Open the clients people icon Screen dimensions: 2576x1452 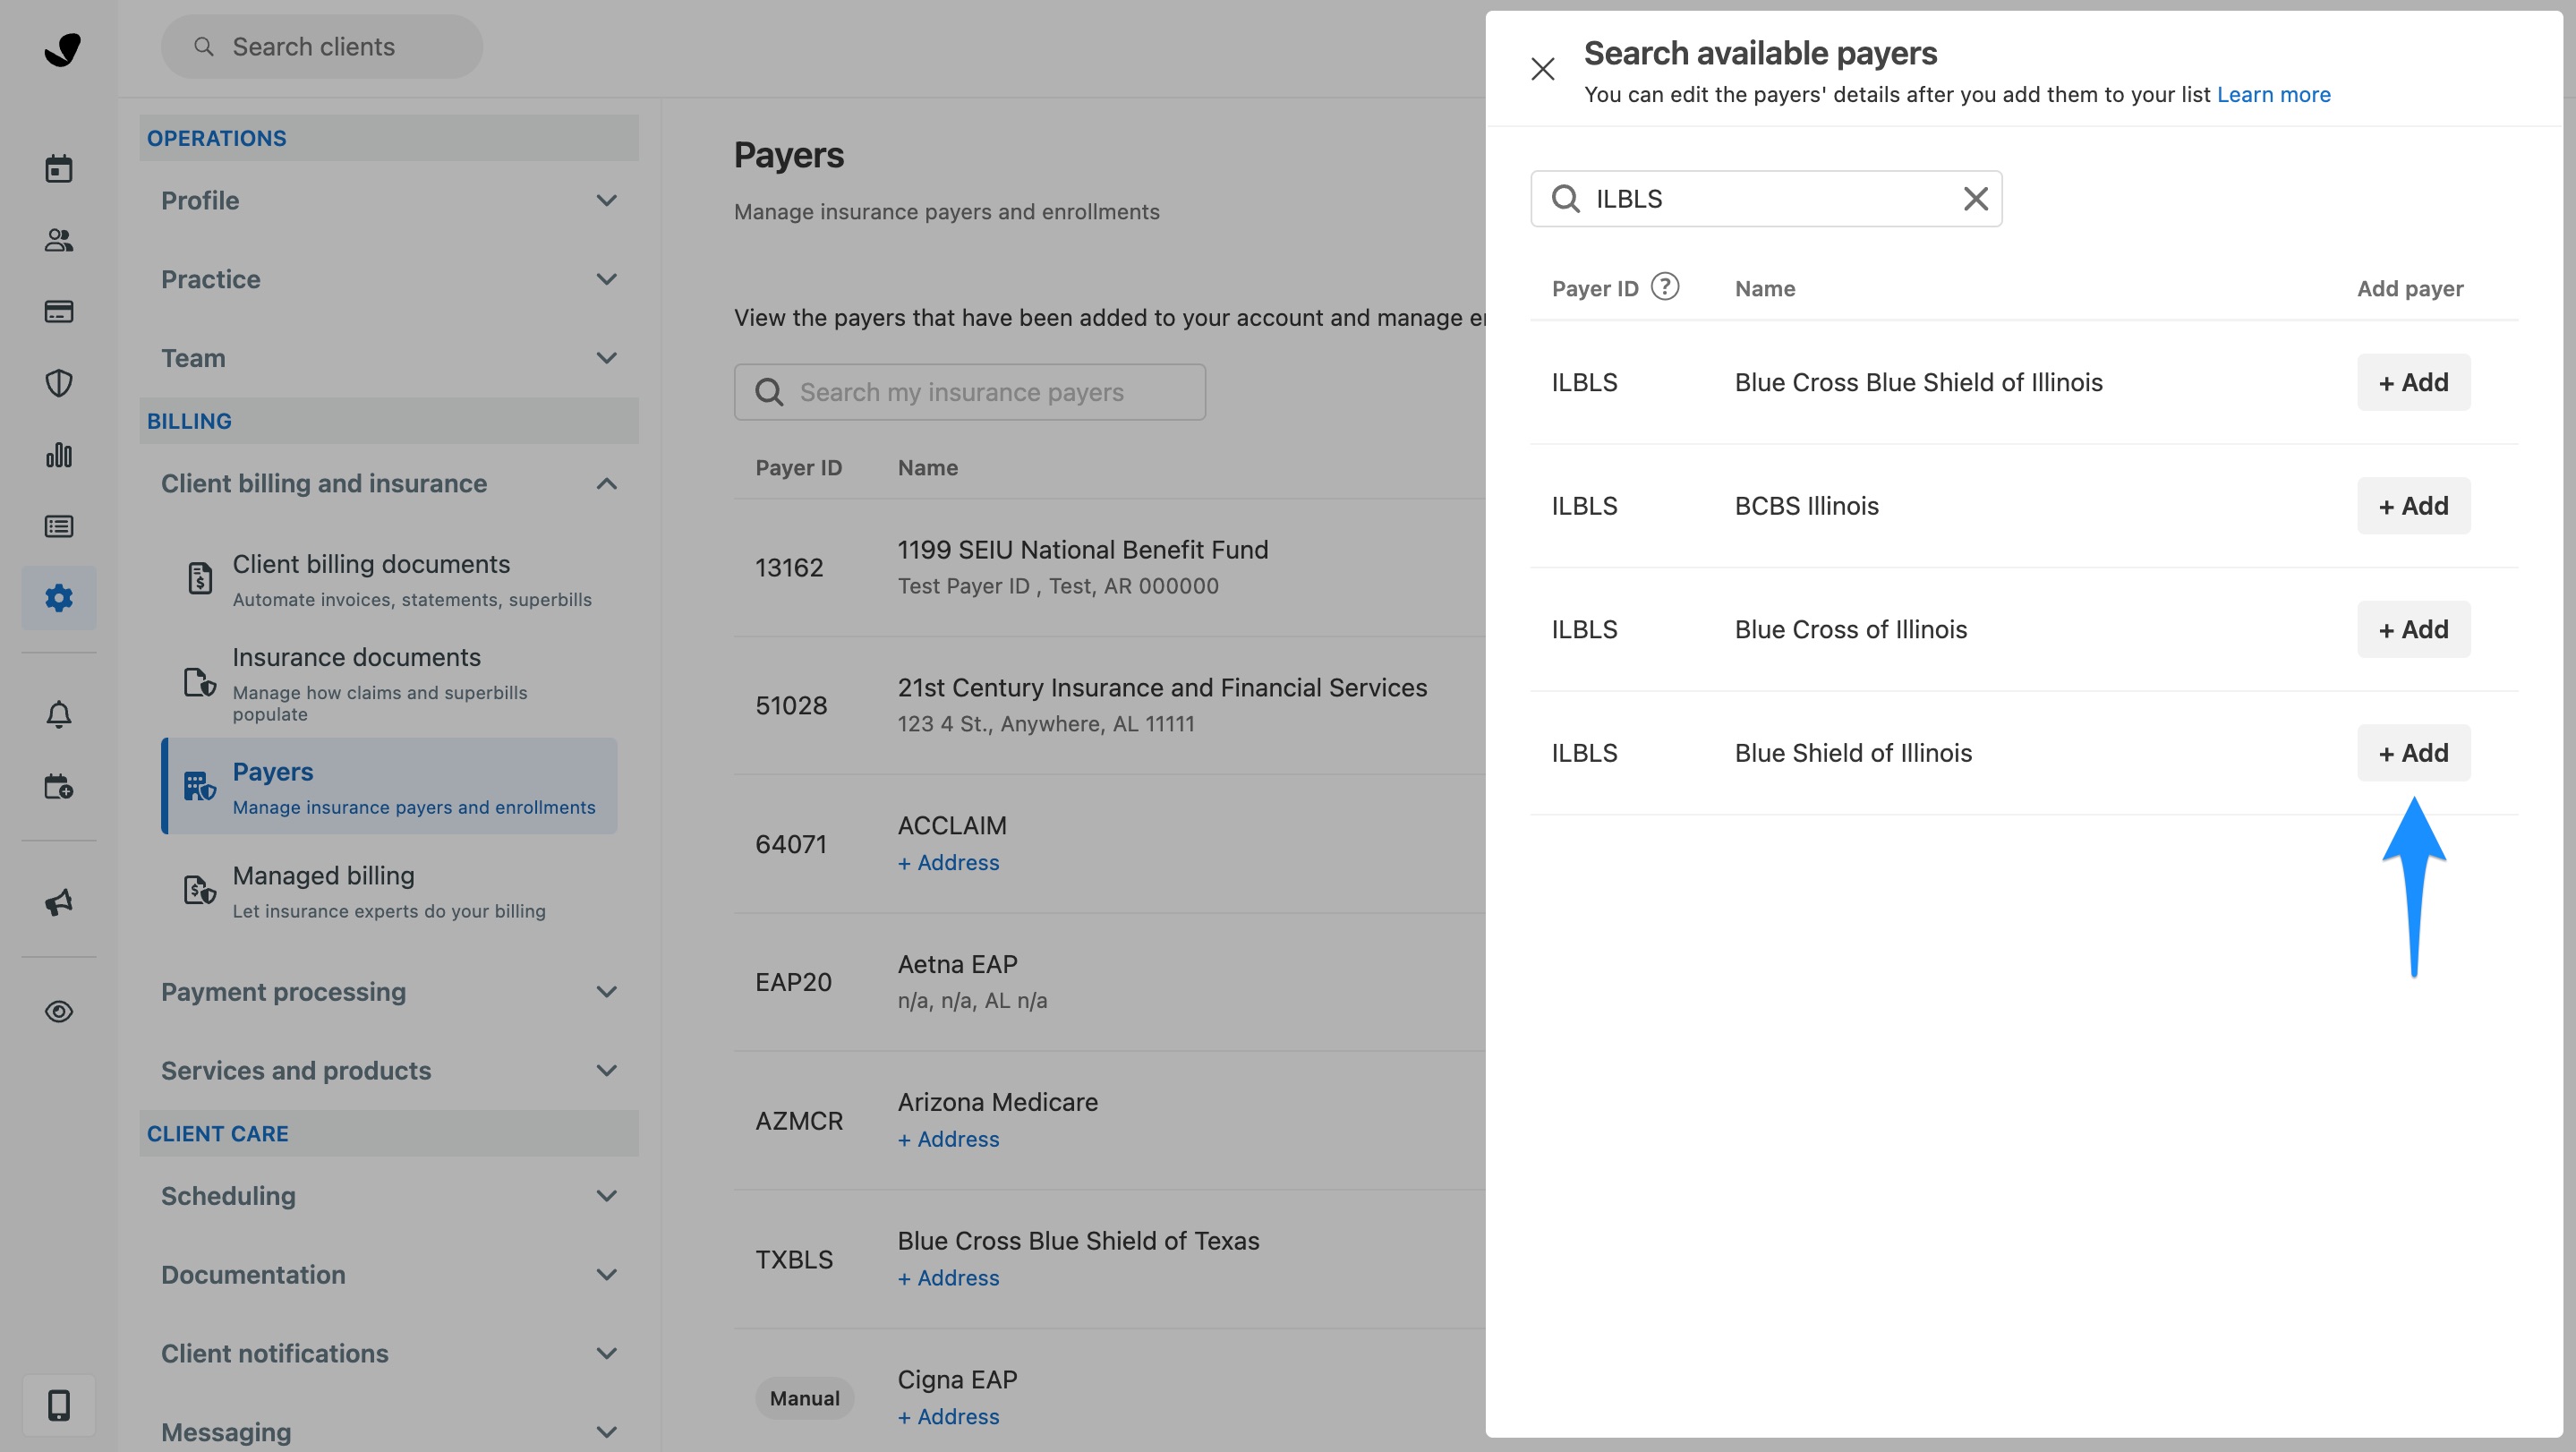59,240
